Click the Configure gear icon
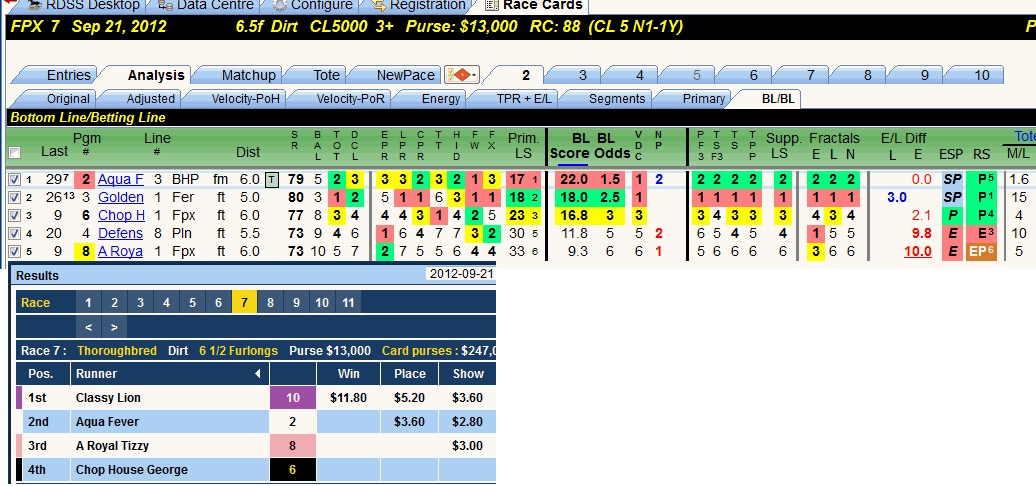This screenshot has height=486, width=1036. pos(279,5)
